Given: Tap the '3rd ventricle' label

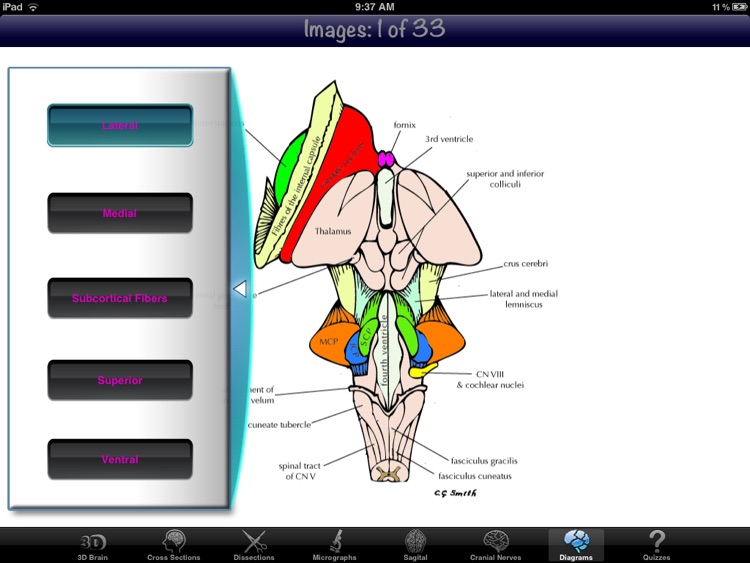Looking at the screenshot, I should coord(449,139).
